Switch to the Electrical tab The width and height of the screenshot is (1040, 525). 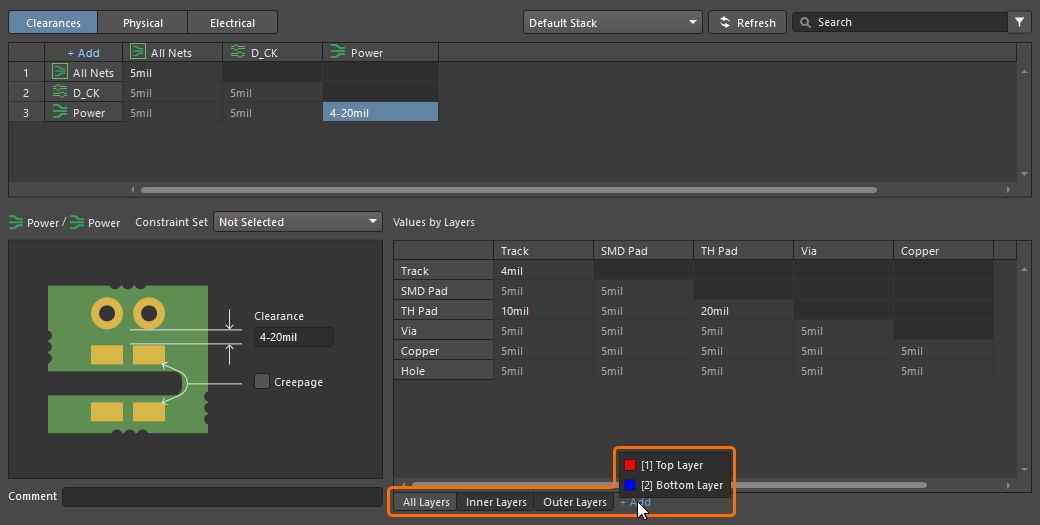point(233,22)
